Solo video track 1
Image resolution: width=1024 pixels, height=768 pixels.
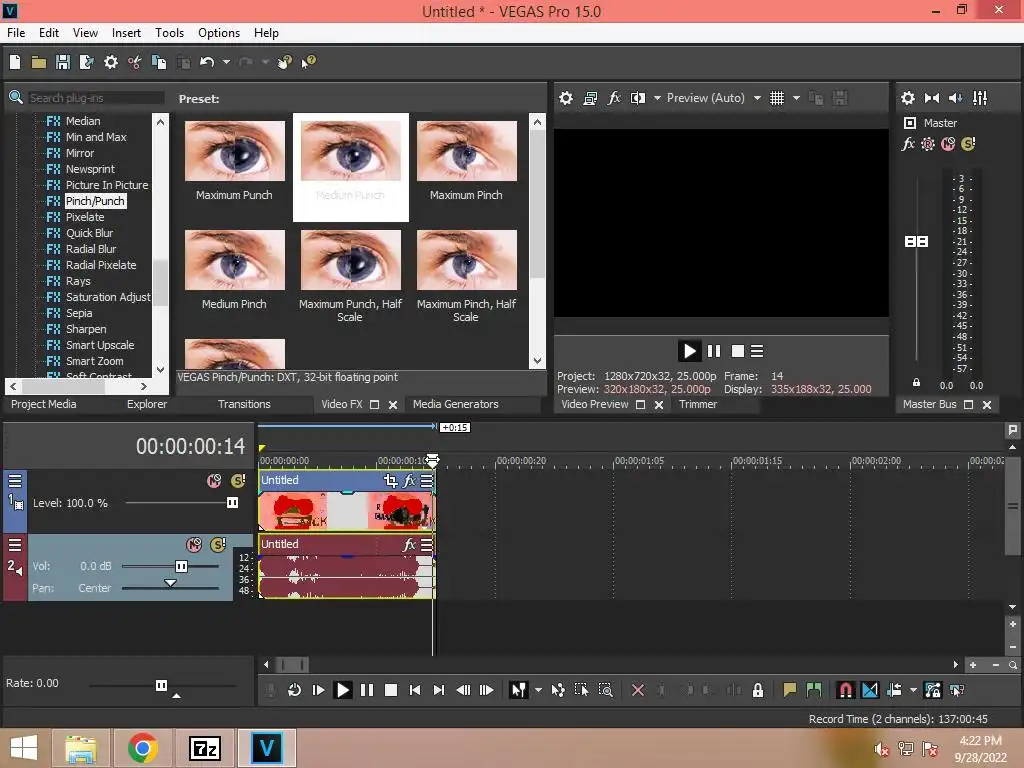tap(238, 481)
